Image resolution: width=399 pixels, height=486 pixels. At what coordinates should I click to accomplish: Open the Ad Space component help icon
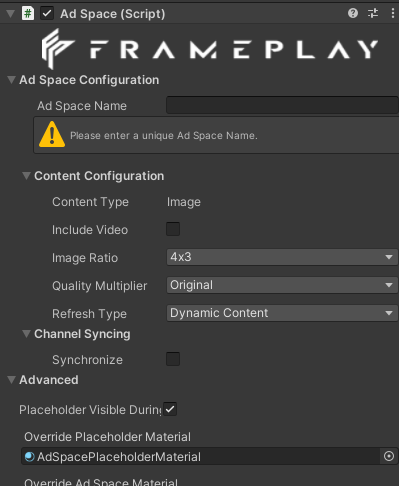click(353, 13)
